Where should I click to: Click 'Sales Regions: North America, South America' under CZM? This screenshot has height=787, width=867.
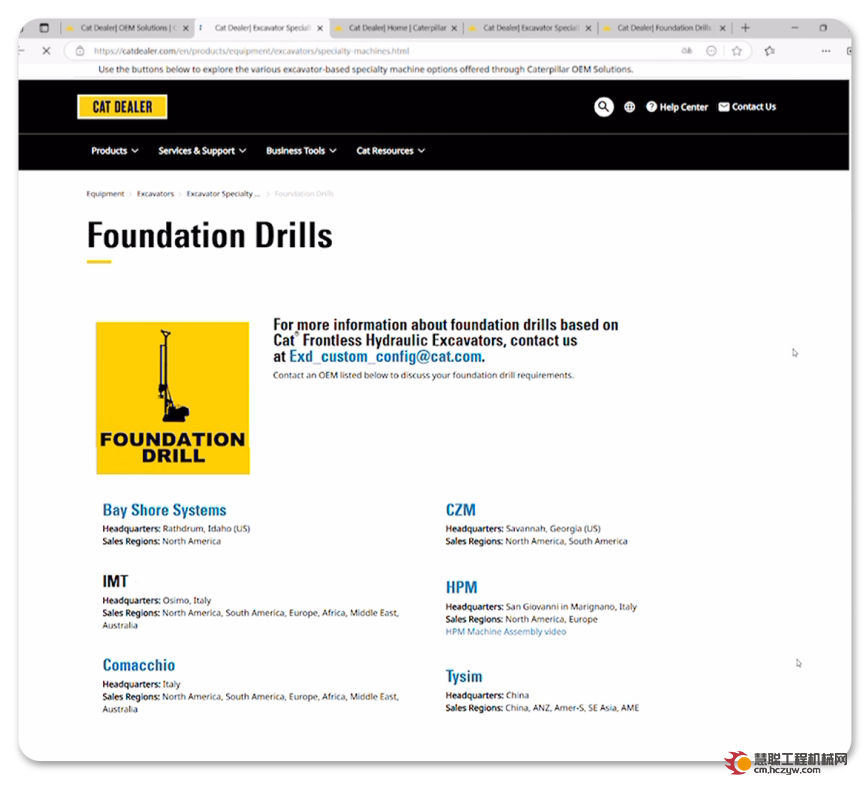pos(536,541)
